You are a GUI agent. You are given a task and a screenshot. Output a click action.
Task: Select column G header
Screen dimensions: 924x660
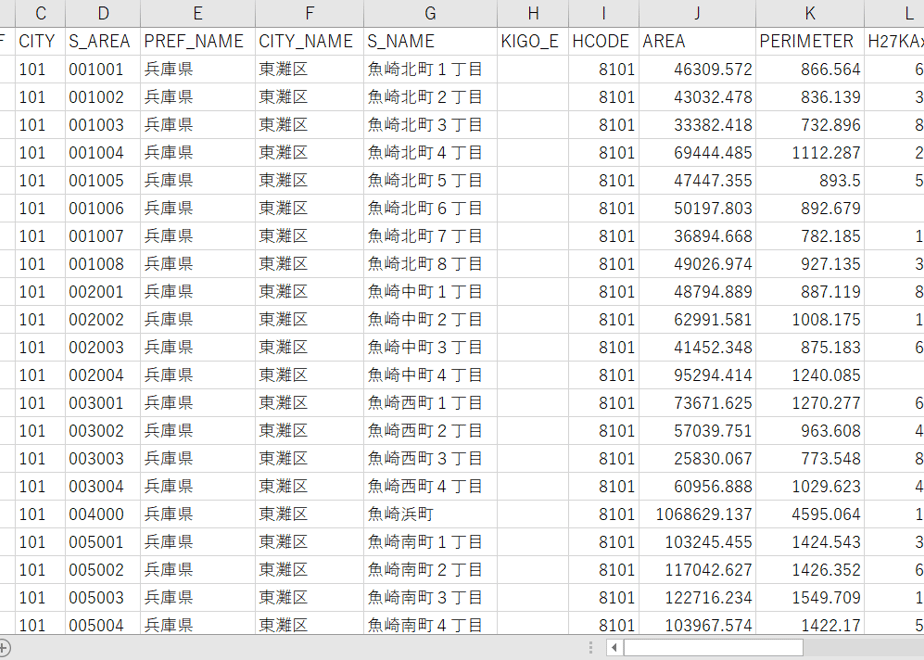click(x=430, y=13)
